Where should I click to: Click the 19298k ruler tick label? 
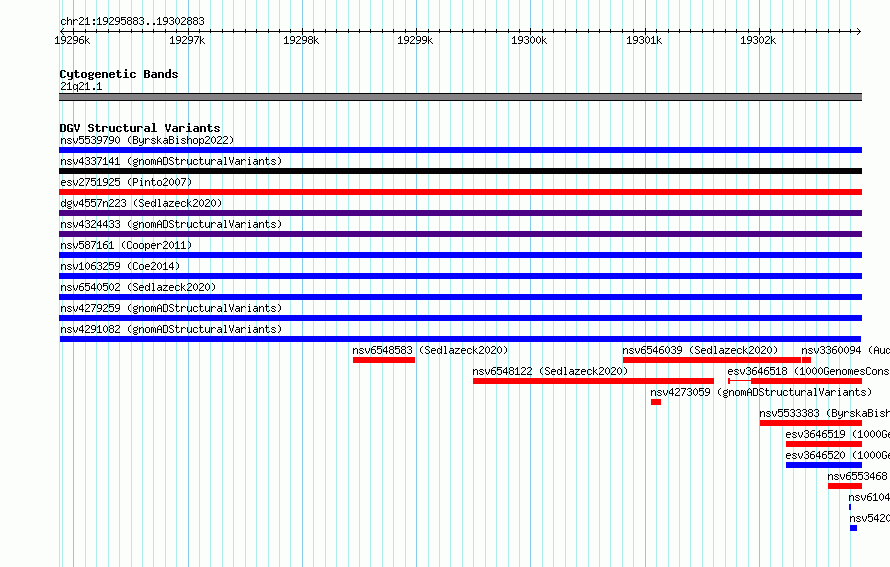click(301, 40)
